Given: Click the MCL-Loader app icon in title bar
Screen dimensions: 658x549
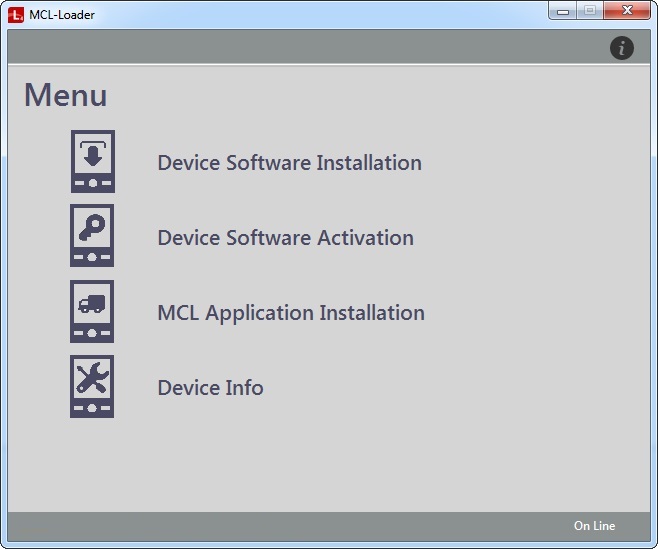Looking at the screenshot, I should [x=16, y=15].
